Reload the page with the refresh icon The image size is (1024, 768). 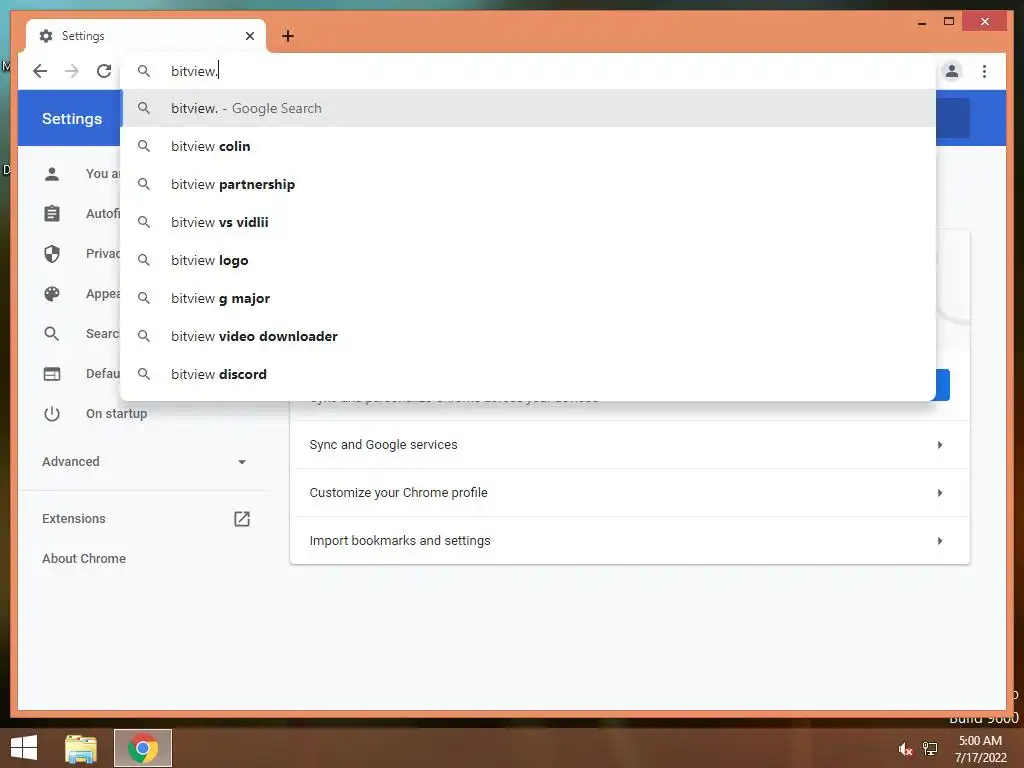pos(104,71)
